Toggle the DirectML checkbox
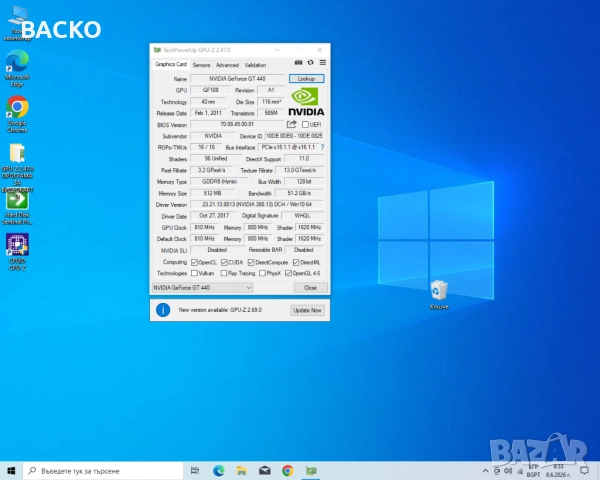Viewport: 600px width, 480px height. [x=296, y=262]
